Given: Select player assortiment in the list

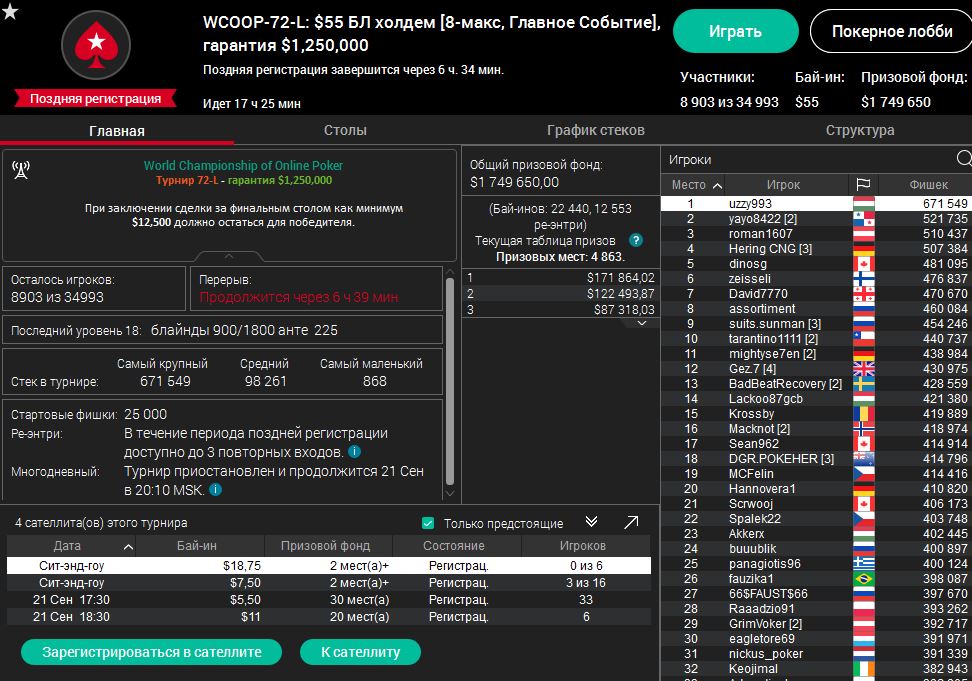Looking at the screenshot, I should pyautogui.click(x=816, y=309).
